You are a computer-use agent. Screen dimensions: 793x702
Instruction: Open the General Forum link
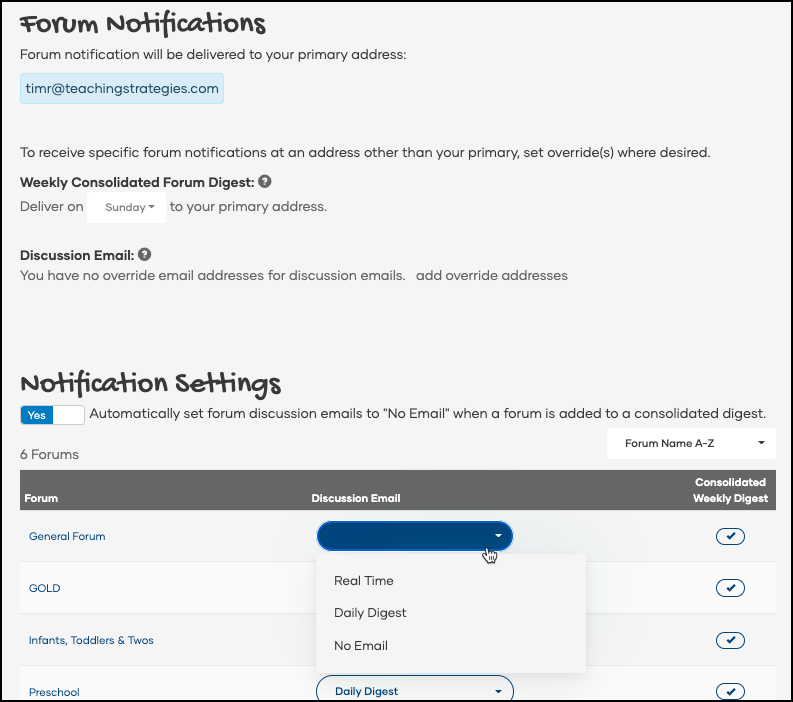point(67,537)
